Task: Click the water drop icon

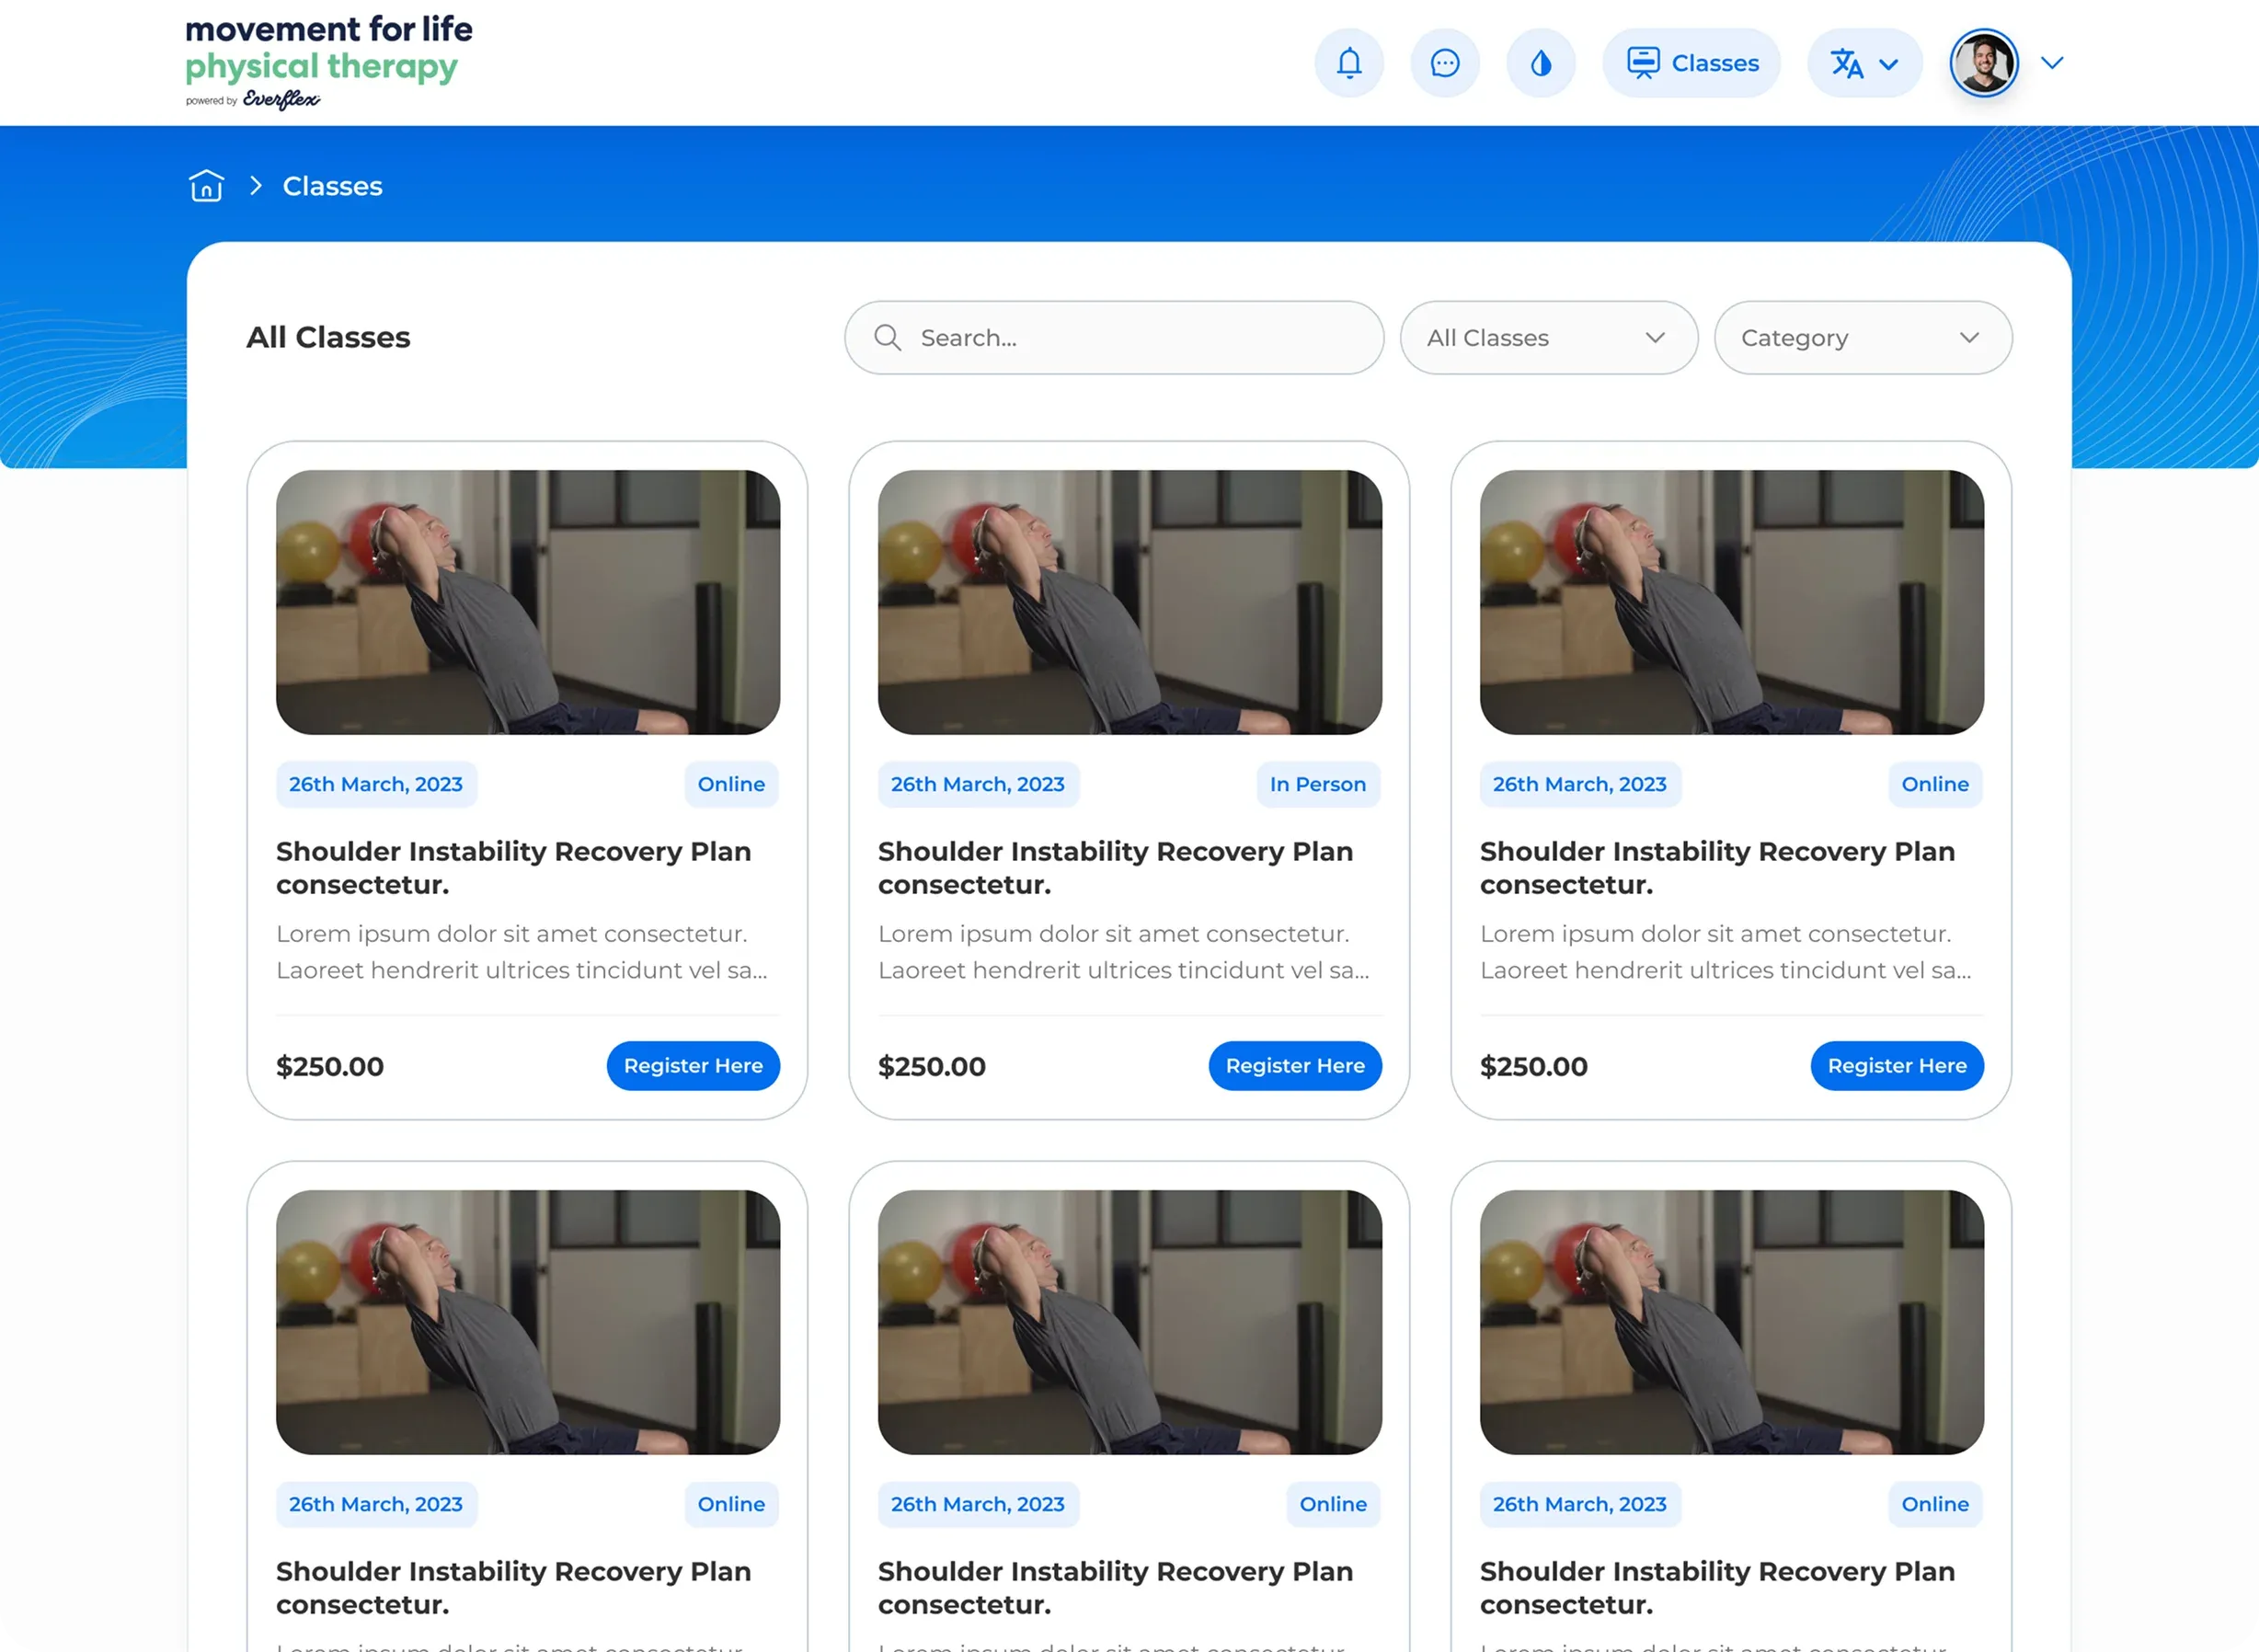Action: click(x=1541, y=63)
